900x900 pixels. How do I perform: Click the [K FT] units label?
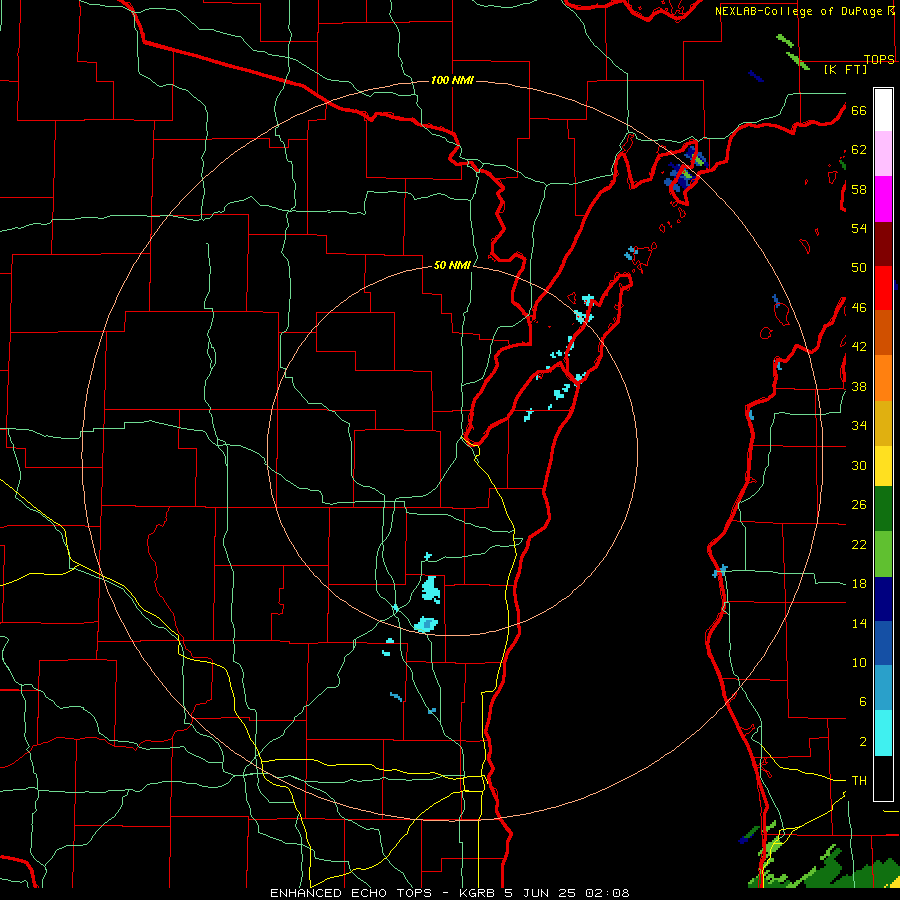pos(845,70)
